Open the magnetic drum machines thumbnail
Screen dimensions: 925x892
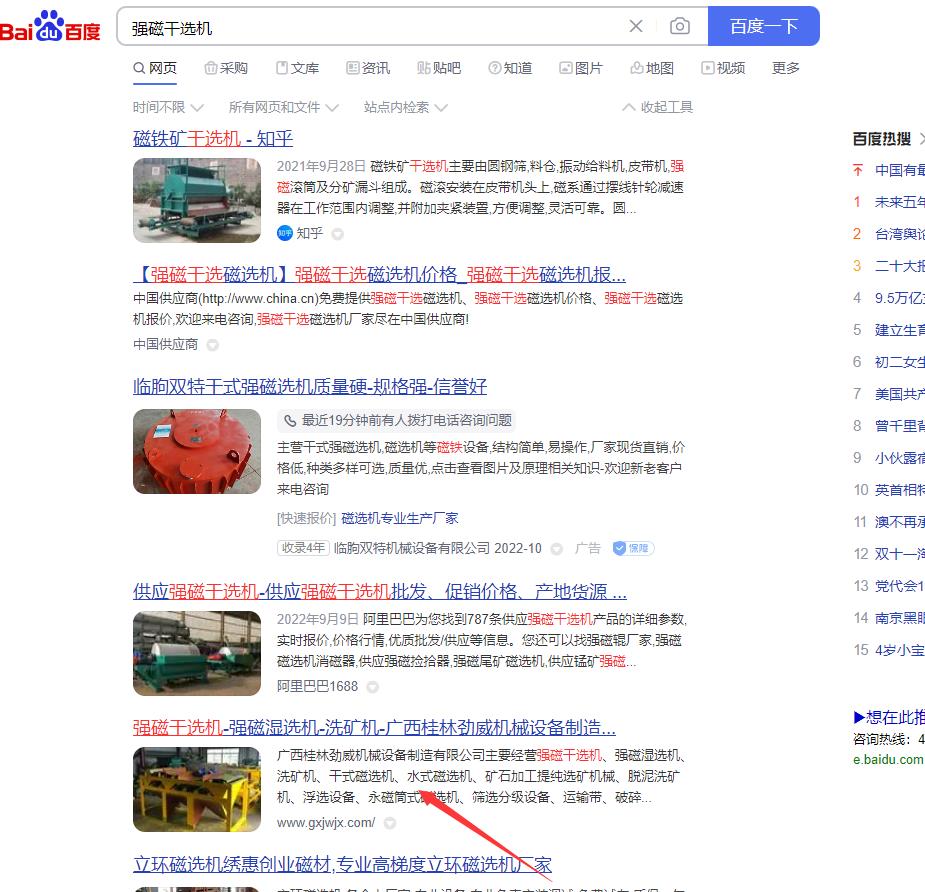197,654
